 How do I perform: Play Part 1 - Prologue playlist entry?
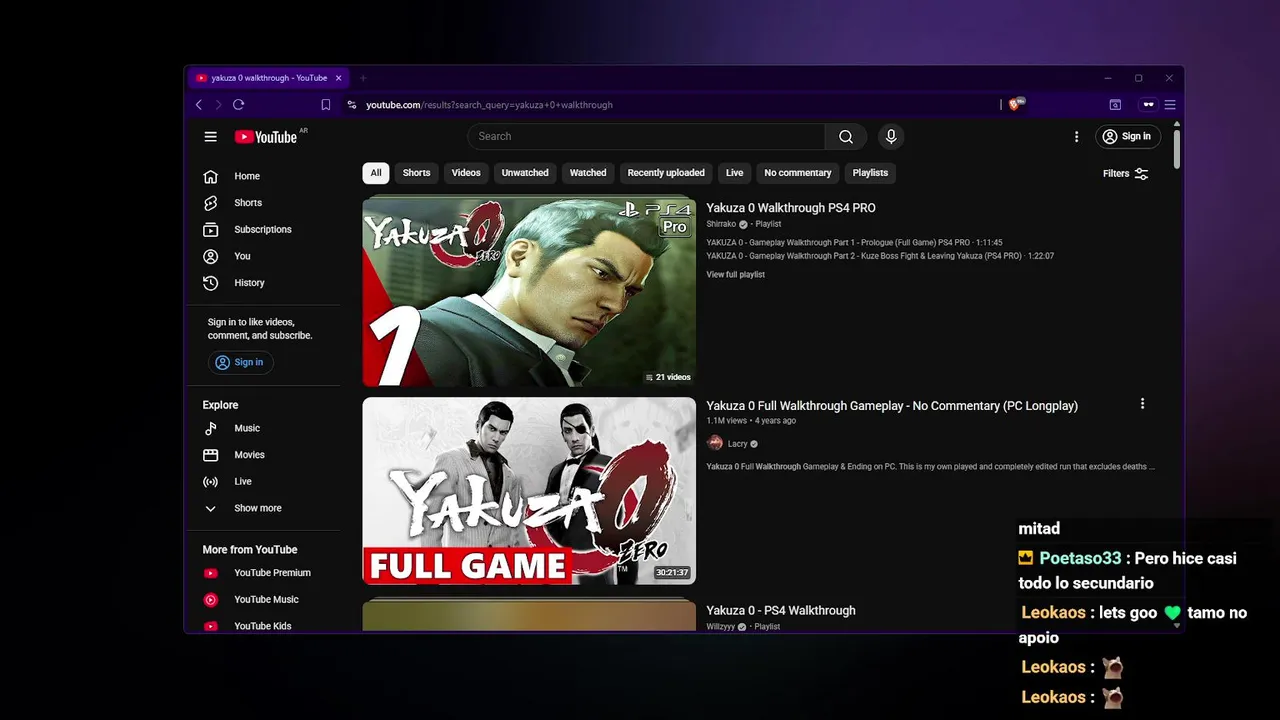click(854, 243)
